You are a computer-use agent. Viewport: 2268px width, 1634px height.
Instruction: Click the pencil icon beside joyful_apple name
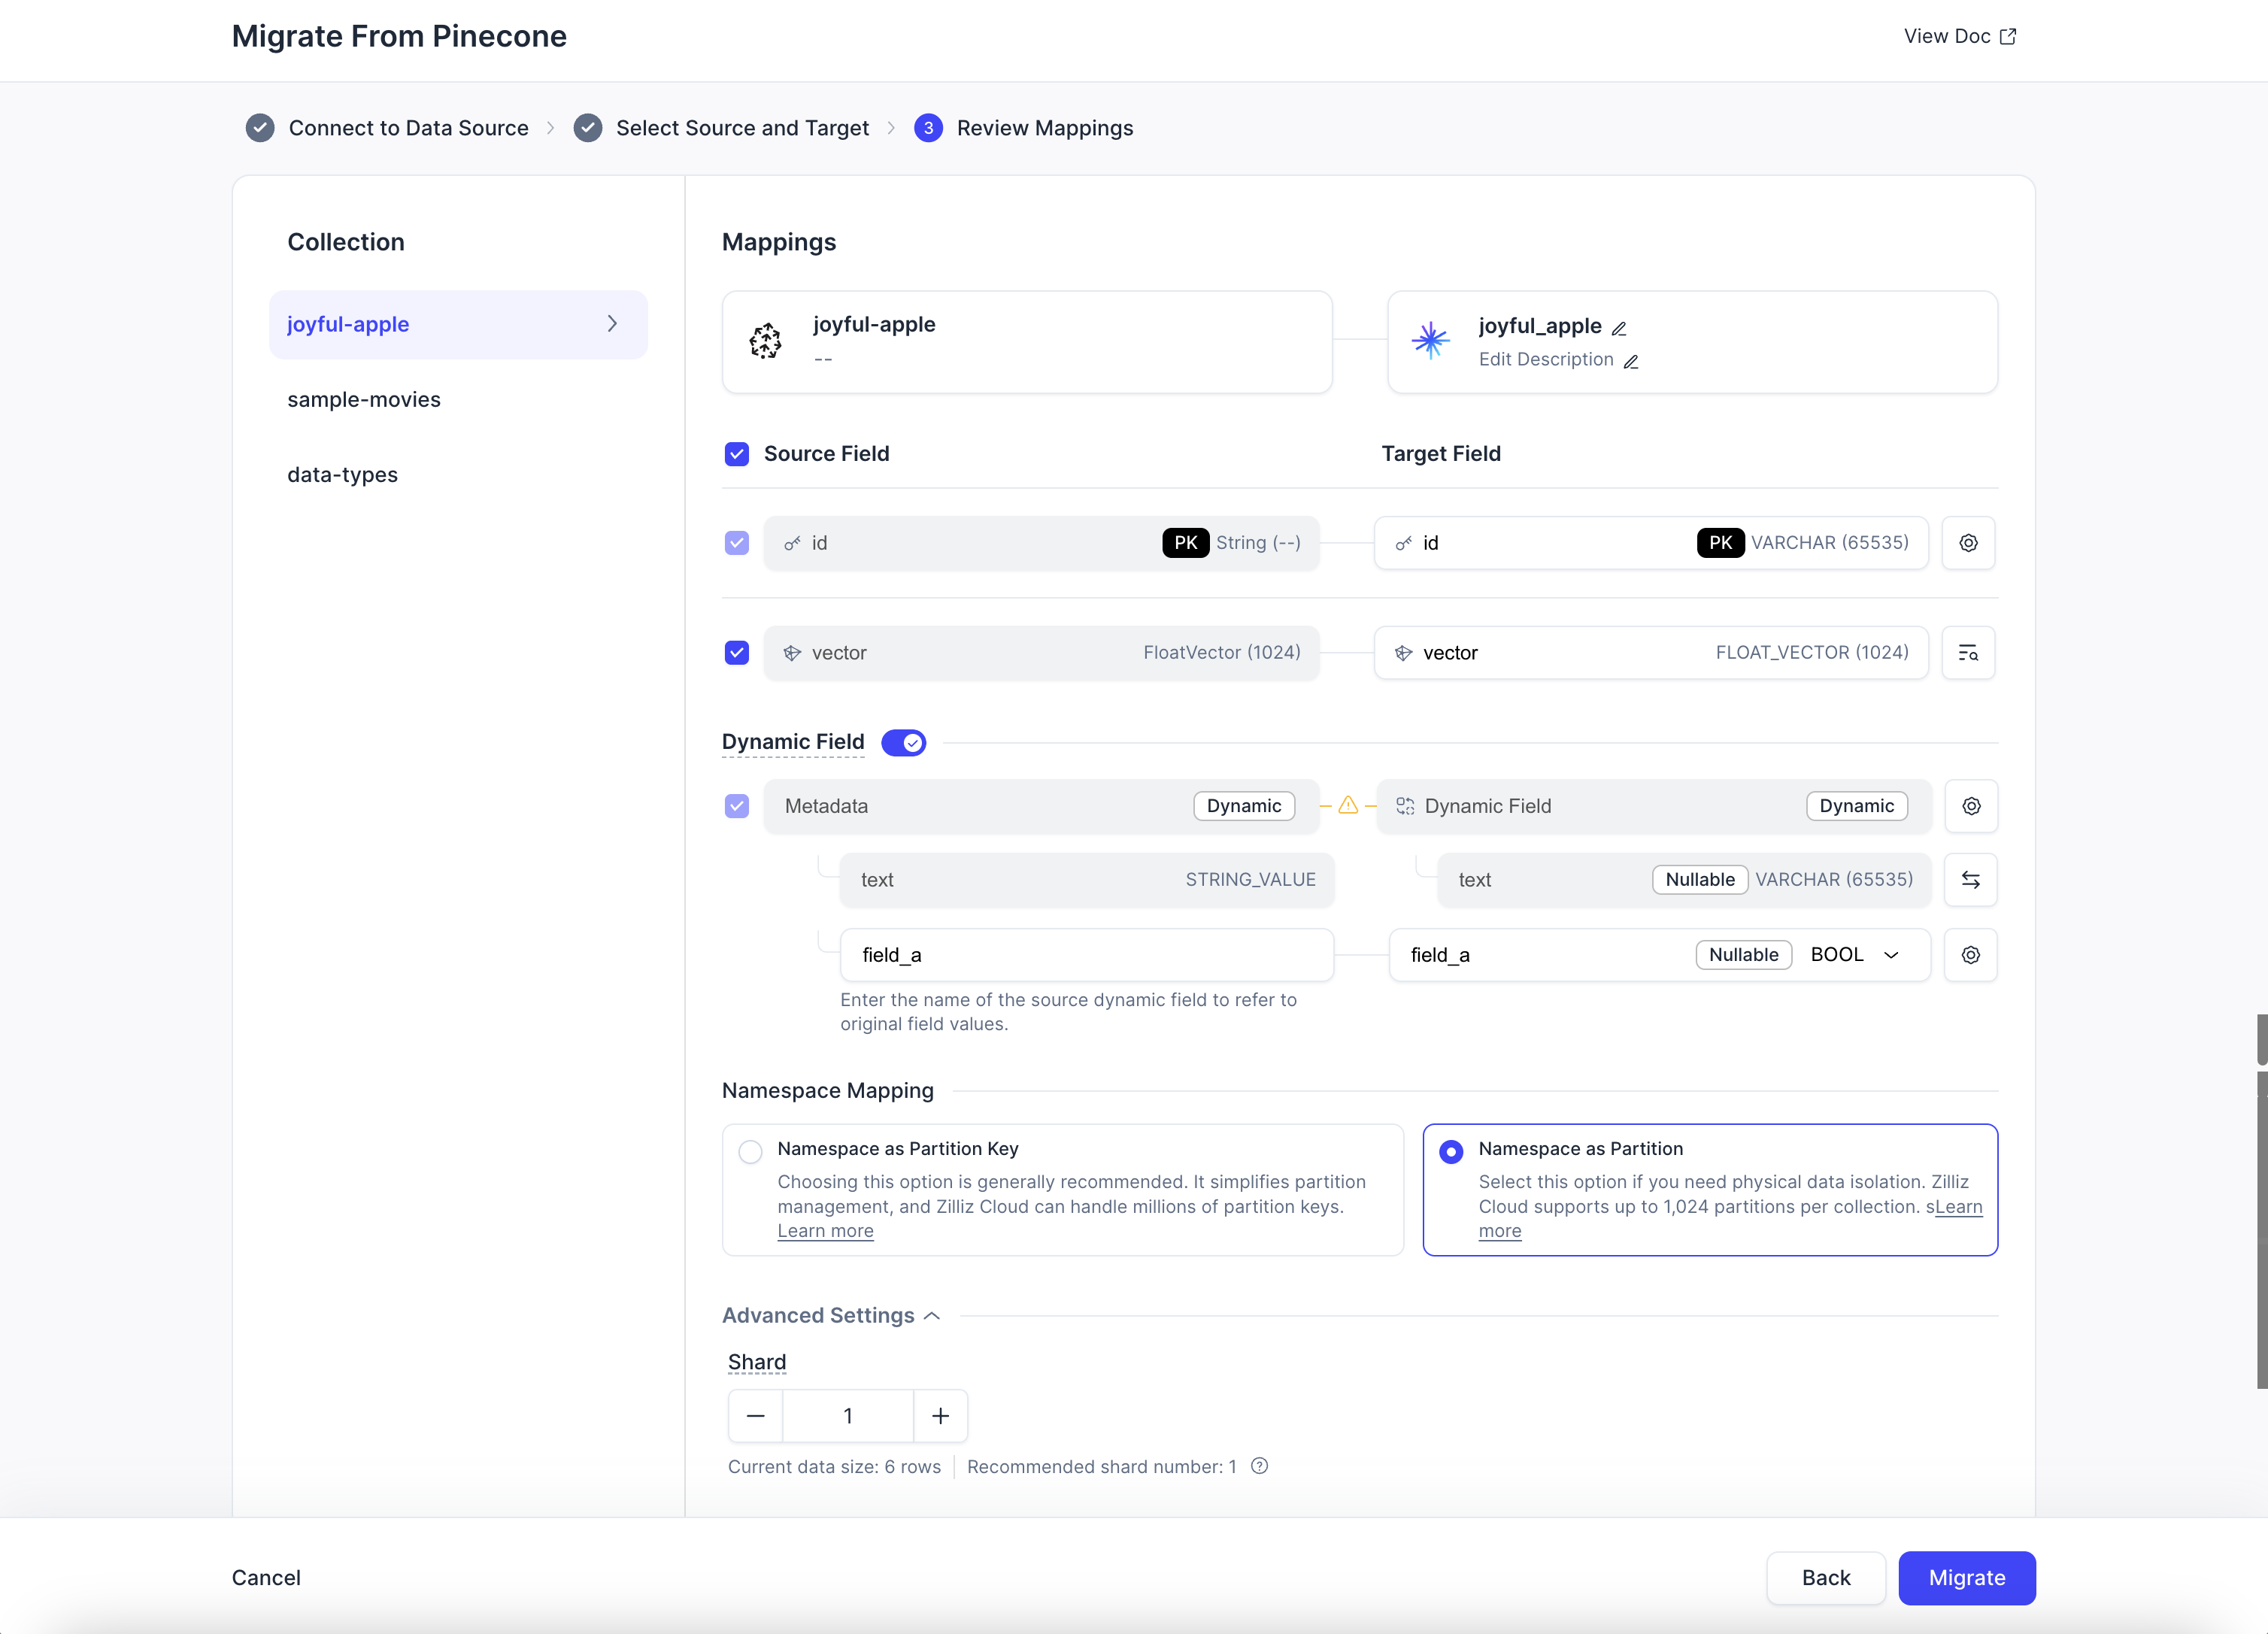coord(1619,328)
